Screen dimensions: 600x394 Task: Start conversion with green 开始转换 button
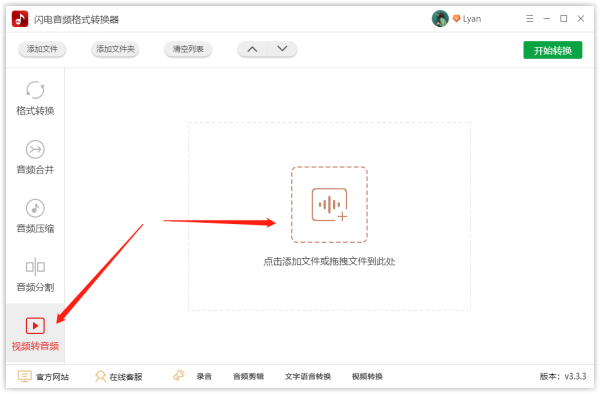click(x=553, y=50)
